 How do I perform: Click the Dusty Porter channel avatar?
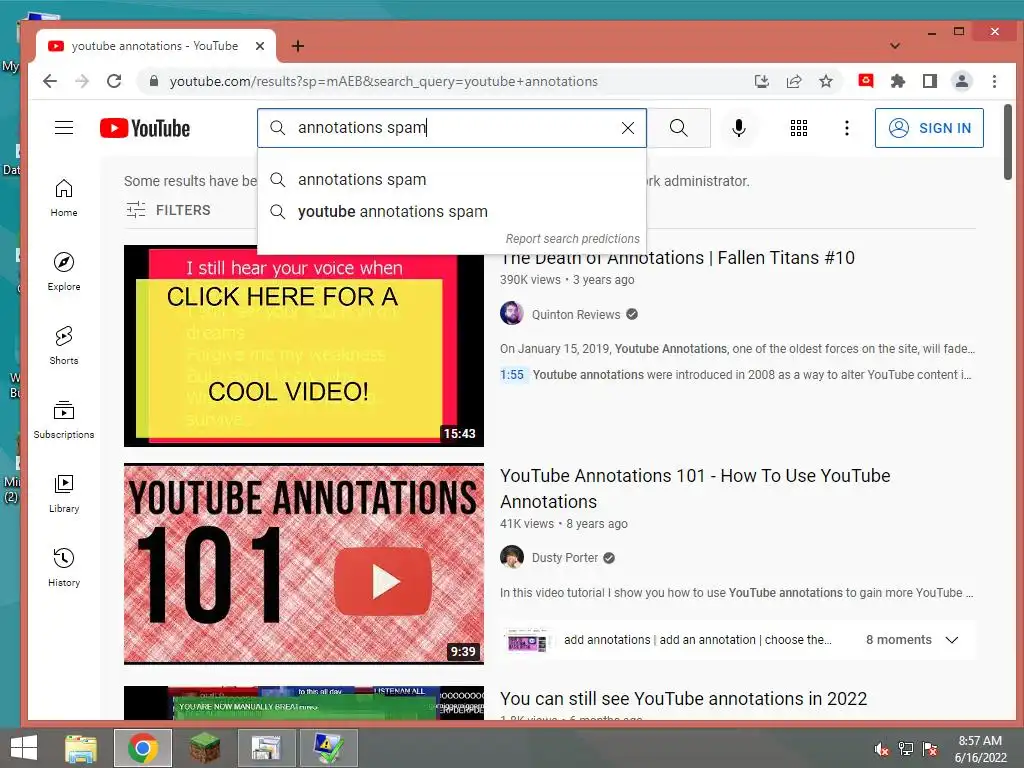pyautogui.click(x=512, y=557)
